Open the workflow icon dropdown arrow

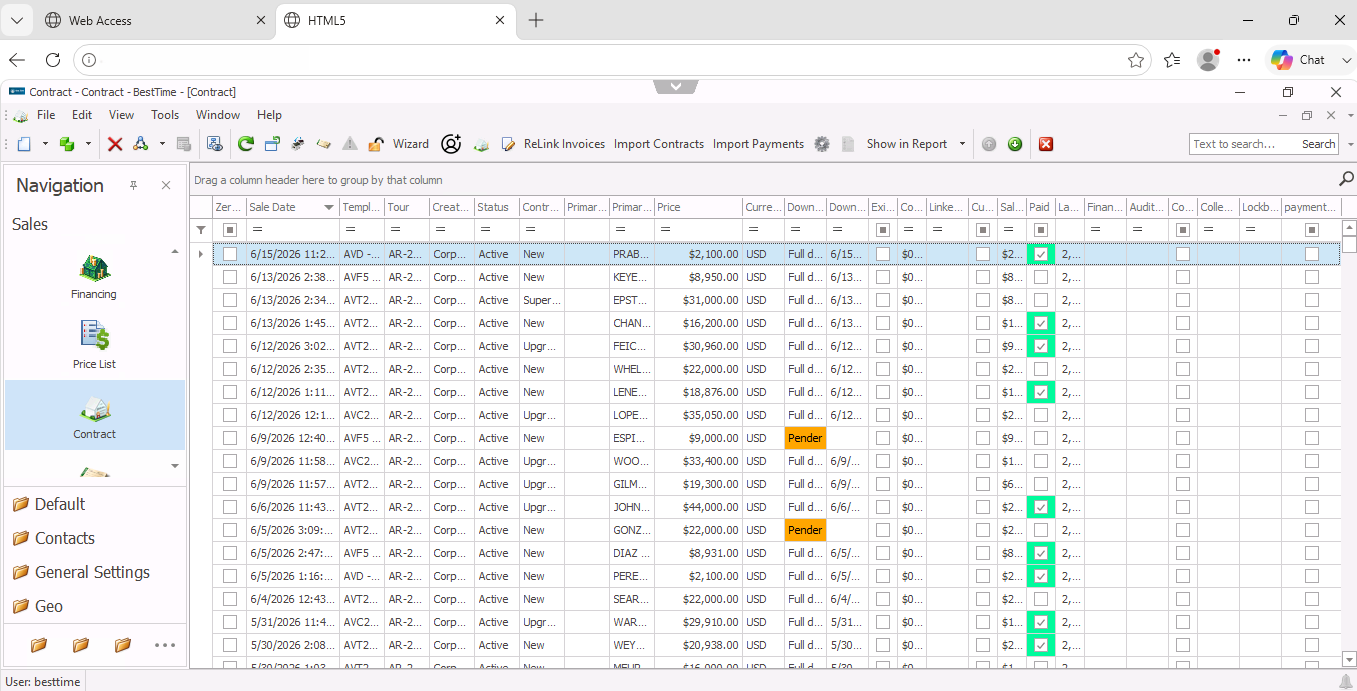point(162,144)
